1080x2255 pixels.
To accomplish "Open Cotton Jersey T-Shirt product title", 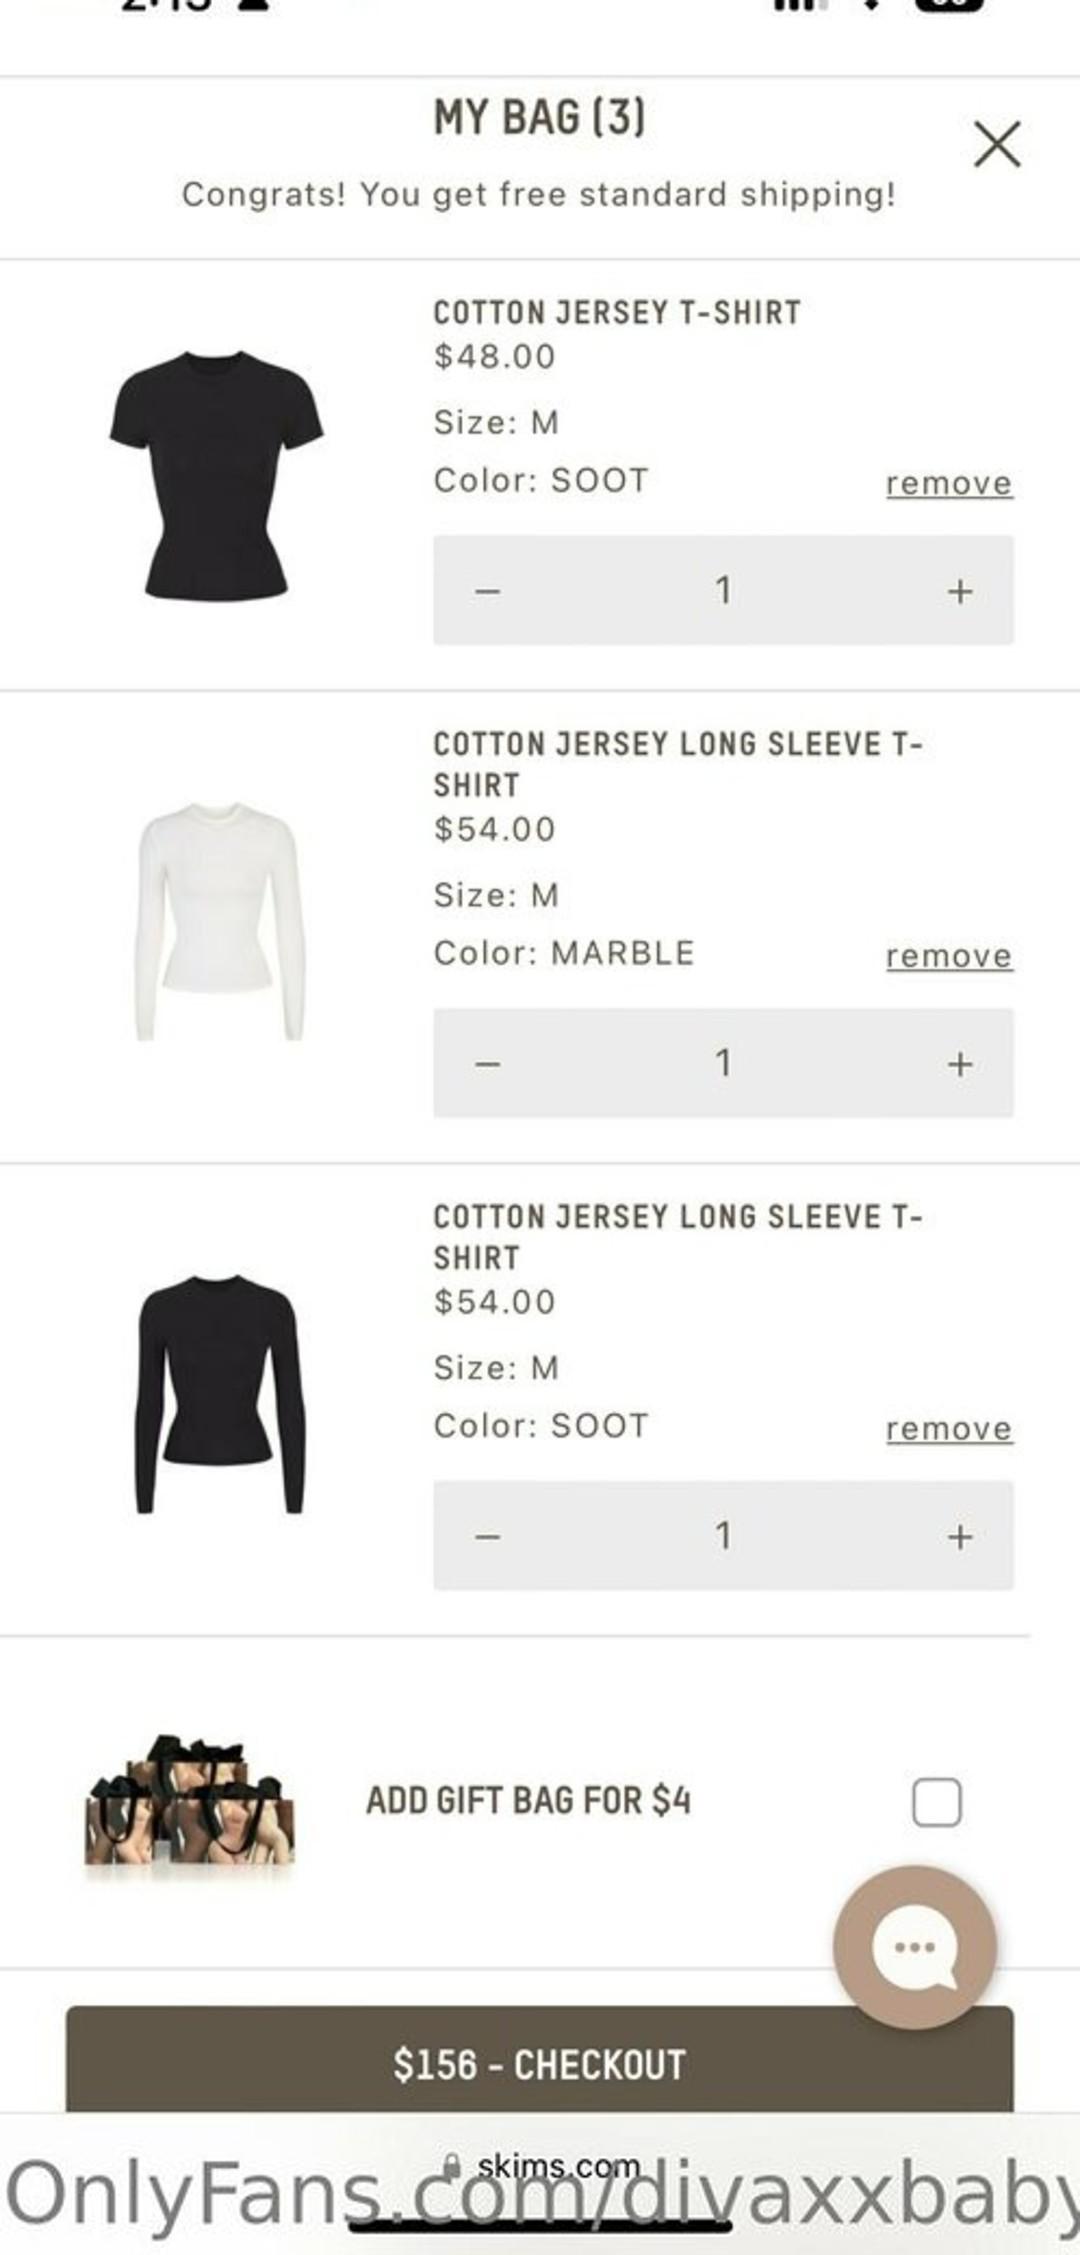I will click(616, 313).
